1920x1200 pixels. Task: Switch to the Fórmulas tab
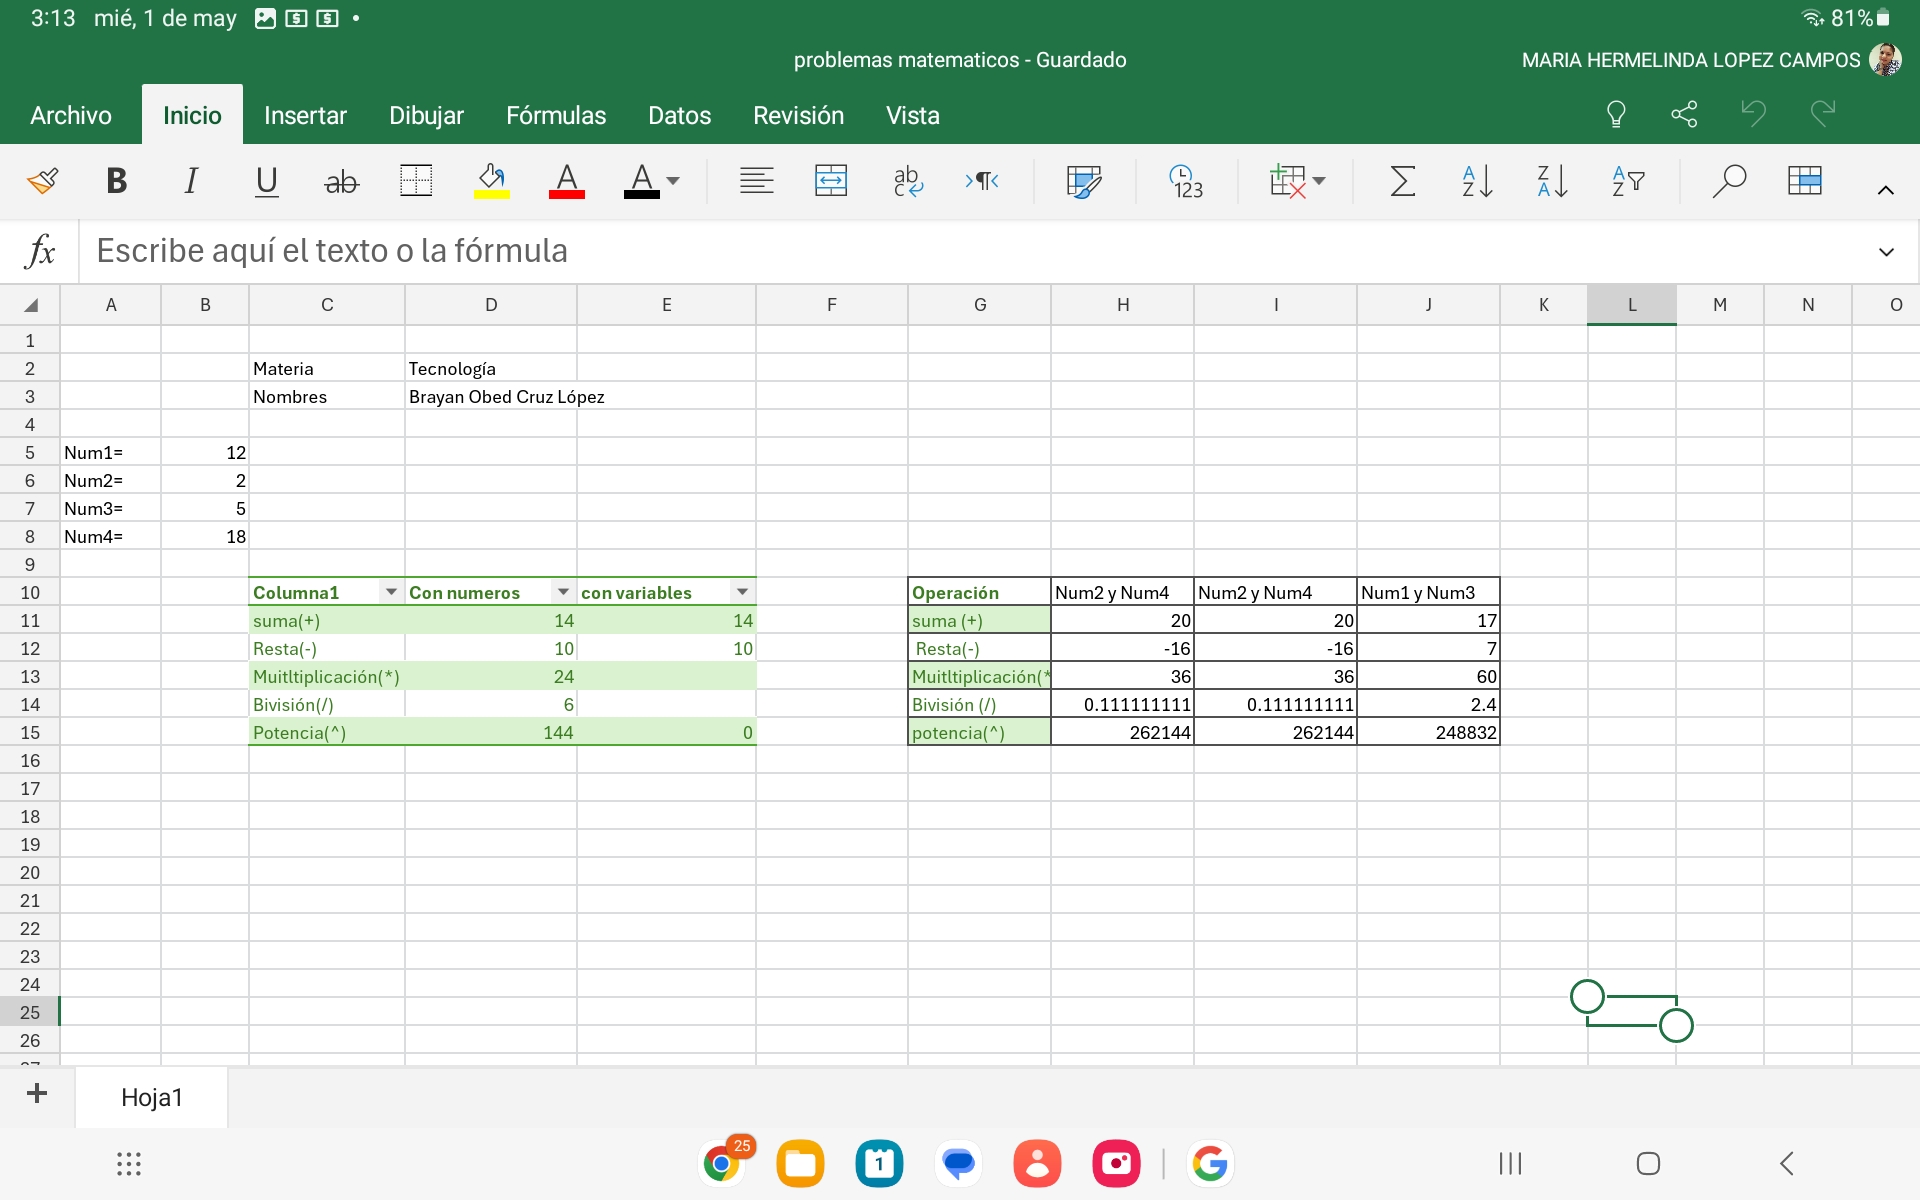[x=556, y=115]
